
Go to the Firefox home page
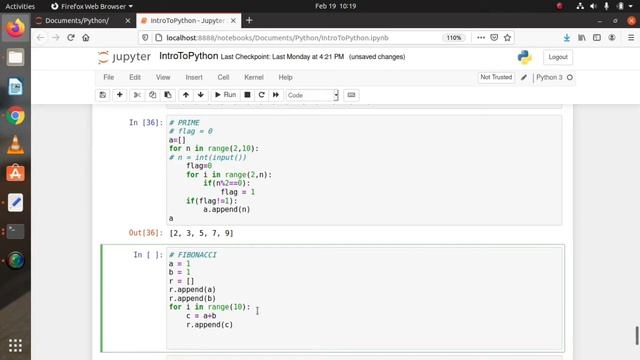(x=86, y=38)
